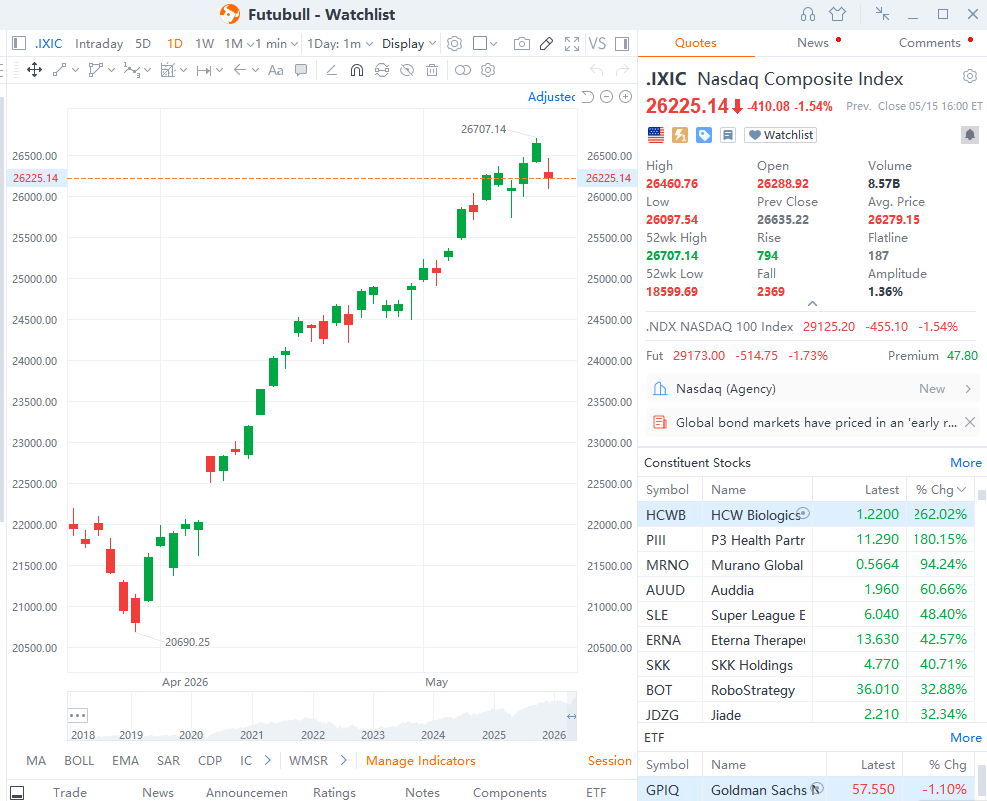
Task: Switch to the Comments tab
Action: [929, 43]
